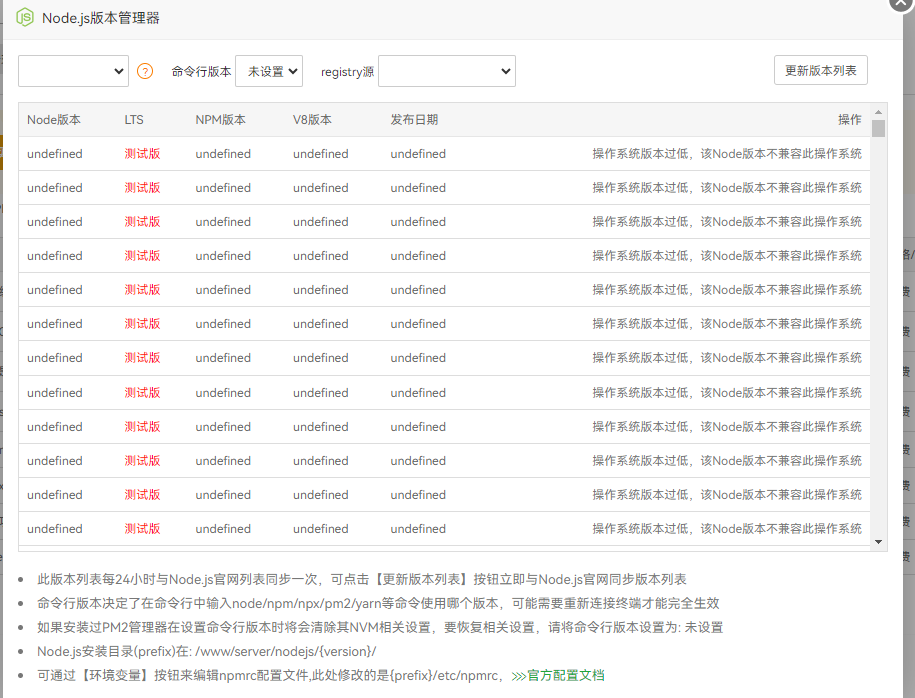915x698 pixels.
Task: Open the empty dropdown left of the help icon
Action: point(74,71)
